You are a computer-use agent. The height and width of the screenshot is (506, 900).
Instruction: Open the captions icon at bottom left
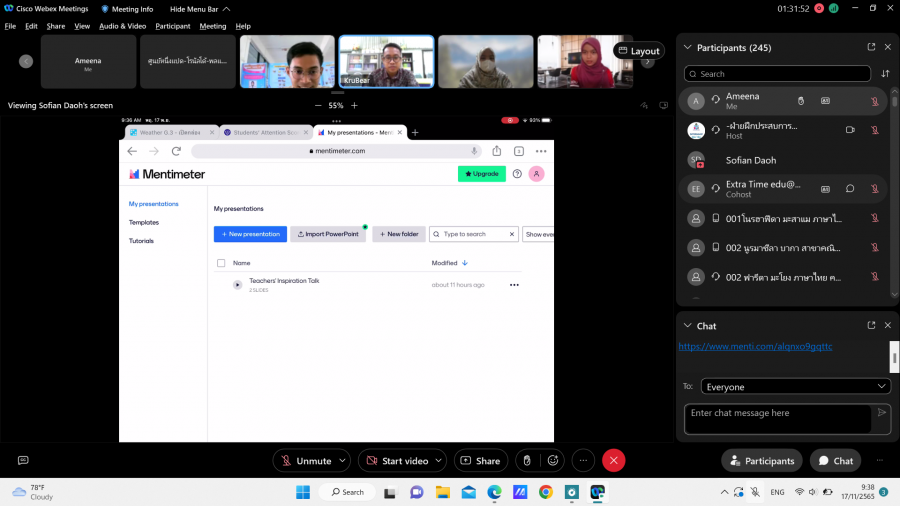pyautogui.click(x=23, y=460)
